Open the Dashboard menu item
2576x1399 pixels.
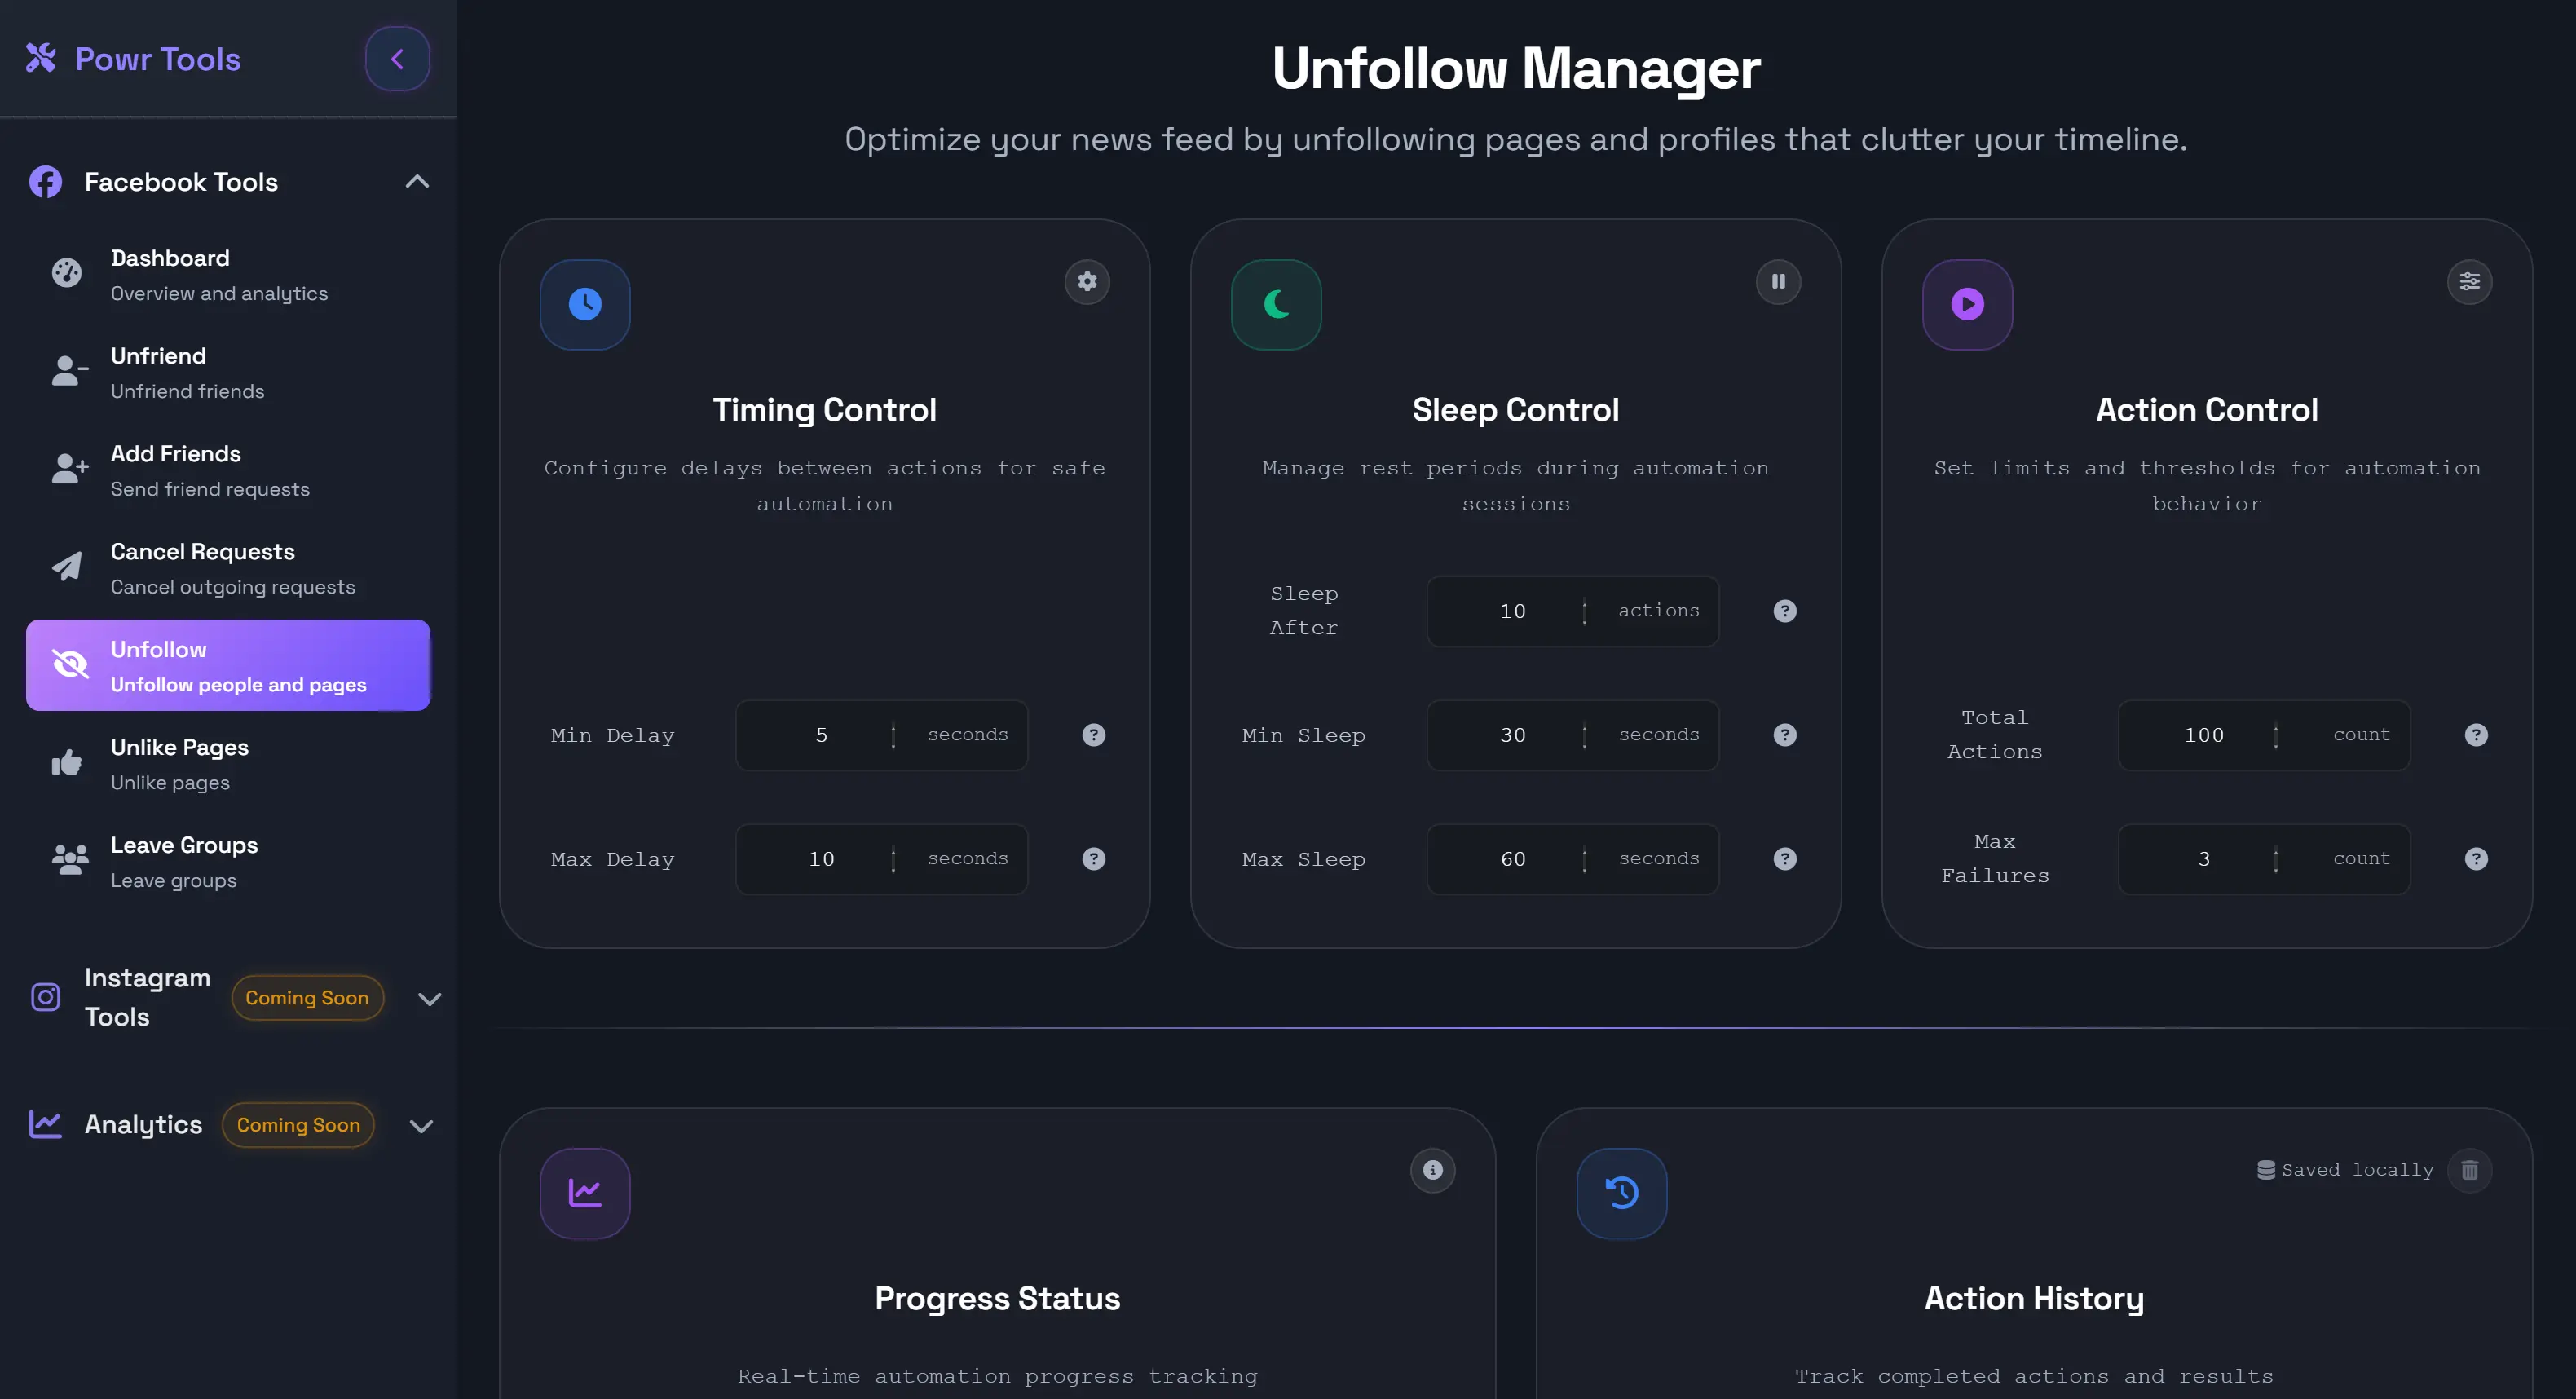pos(228,274)
